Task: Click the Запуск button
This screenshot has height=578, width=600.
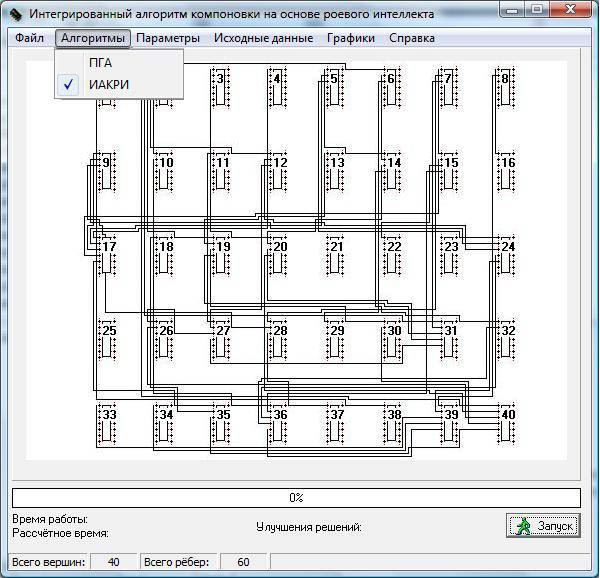Action: click(543, 526)
